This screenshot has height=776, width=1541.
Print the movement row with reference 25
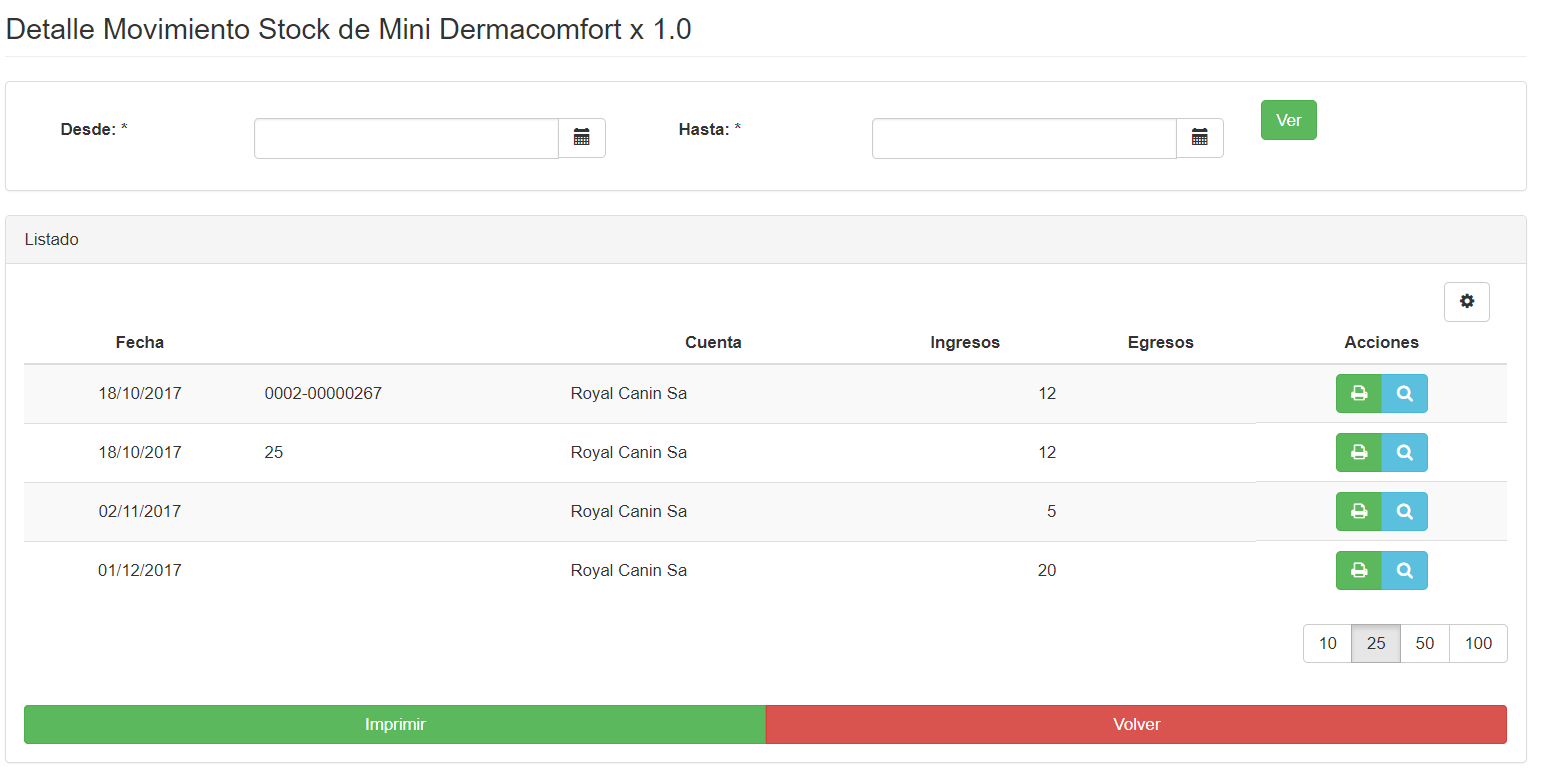(1359, 453)
